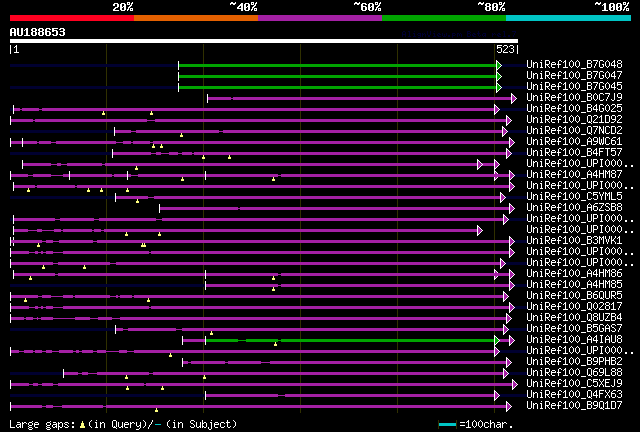Click the cyan ~100% identity color segment
The height and width of the screenshot is (432, 640).
pos(569,18)
